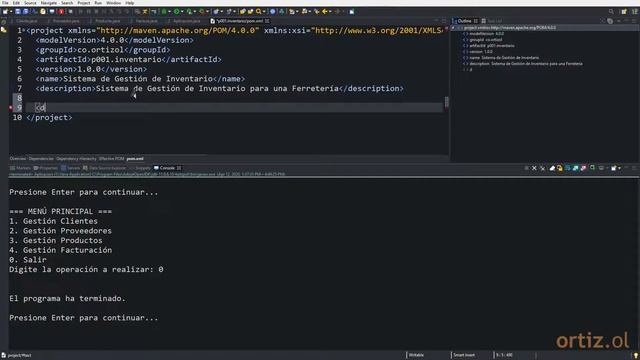Select version 1.0.0 node in Outline
Screen dimensions: 640x360
coord(478,52)
